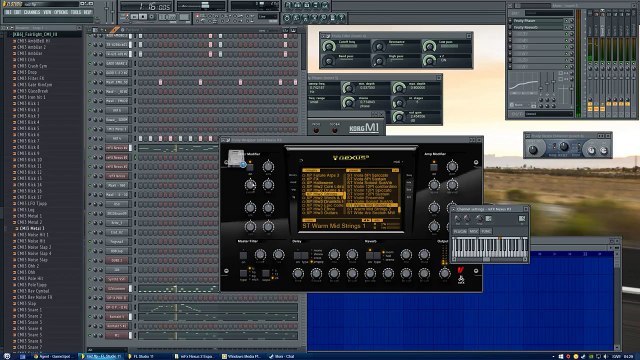The width and height of the screenshot is (640, 360).
Task: Open the Edit menu
Action: pos(18,12)
